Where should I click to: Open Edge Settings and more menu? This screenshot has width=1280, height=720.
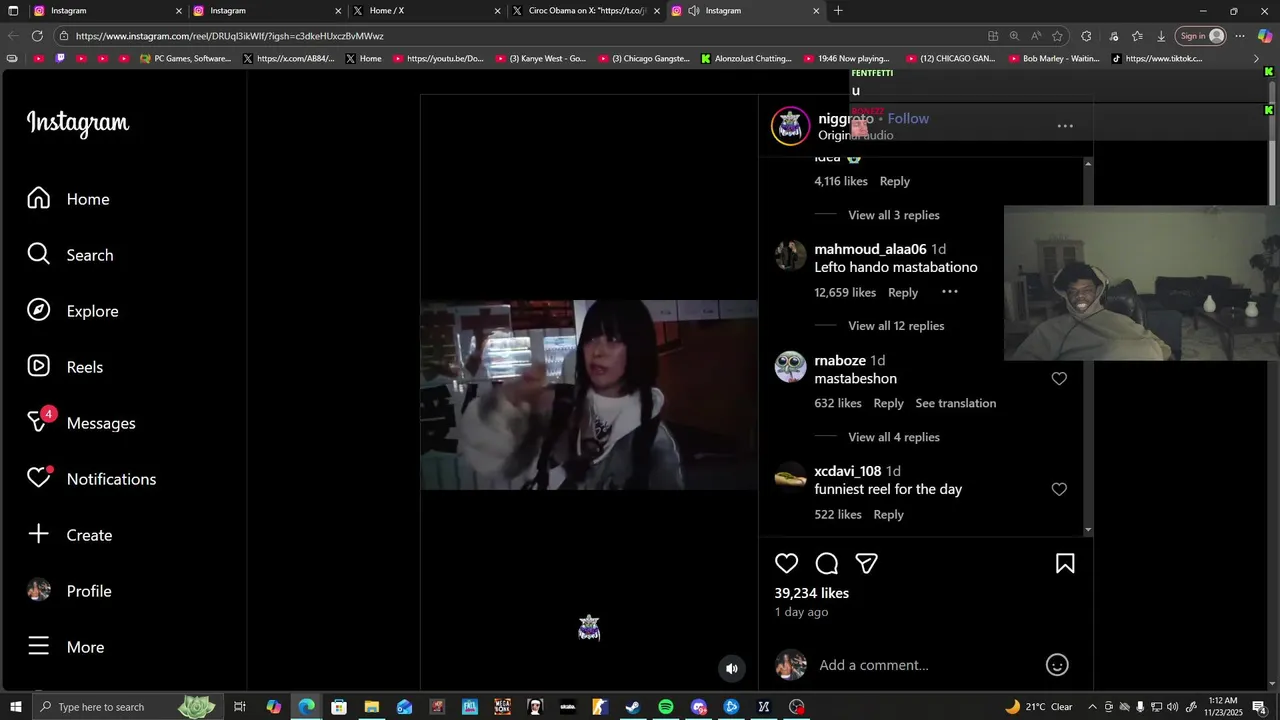point(1240,36)
